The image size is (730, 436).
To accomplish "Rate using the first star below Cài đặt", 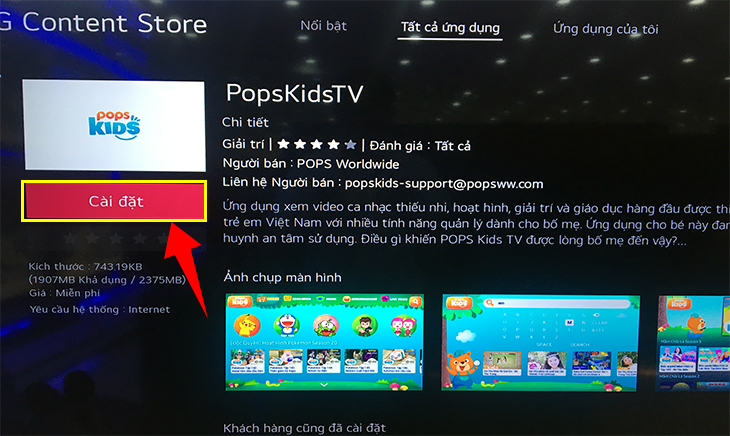I will point(70,239).
